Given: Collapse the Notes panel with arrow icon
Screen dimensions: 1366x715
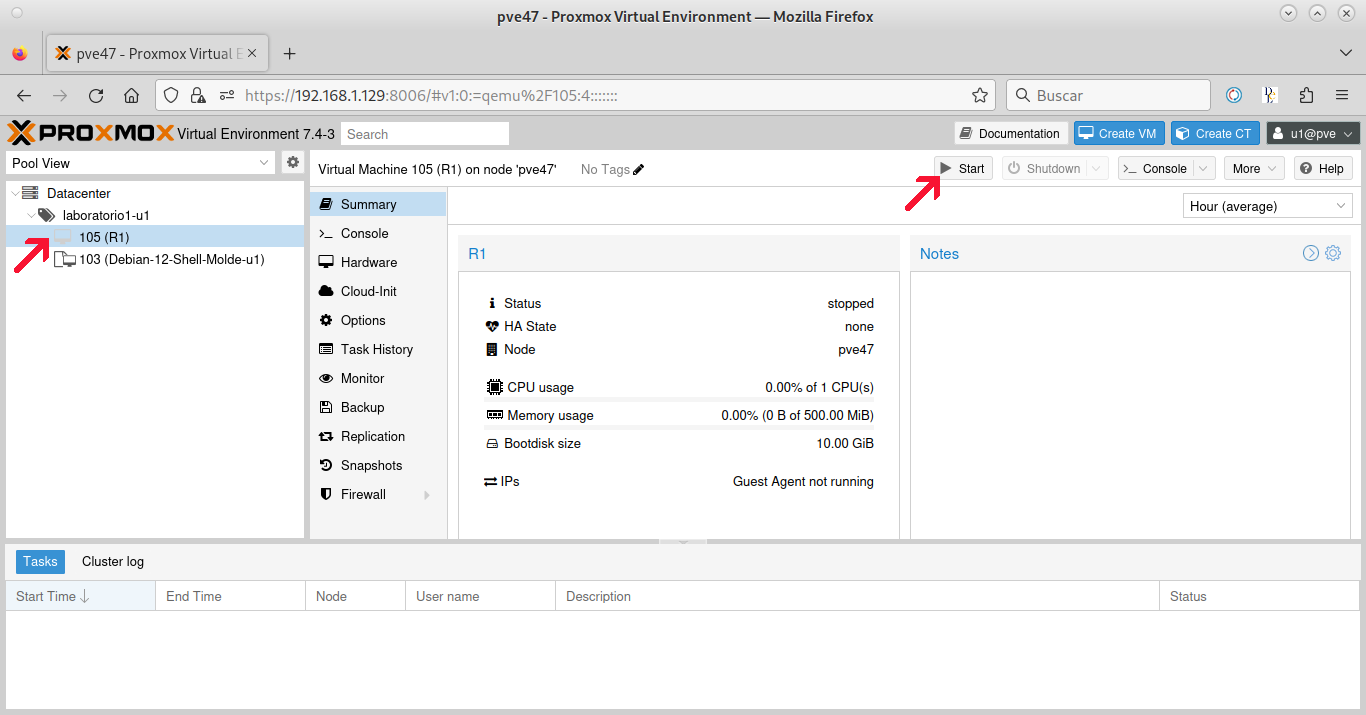Looking at the screenshot, I should coord(1311,253).
